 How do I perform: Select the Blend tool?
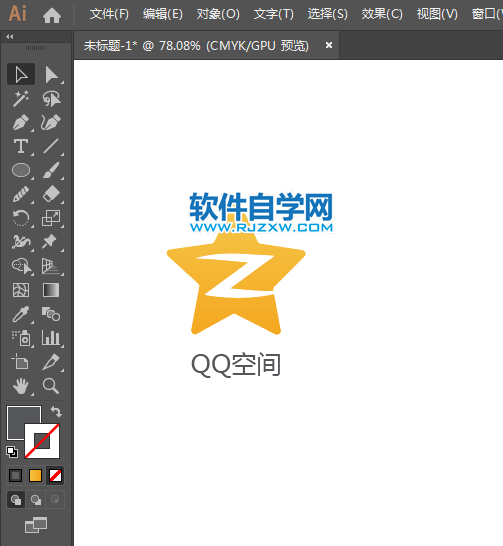[x=51, y=314]
